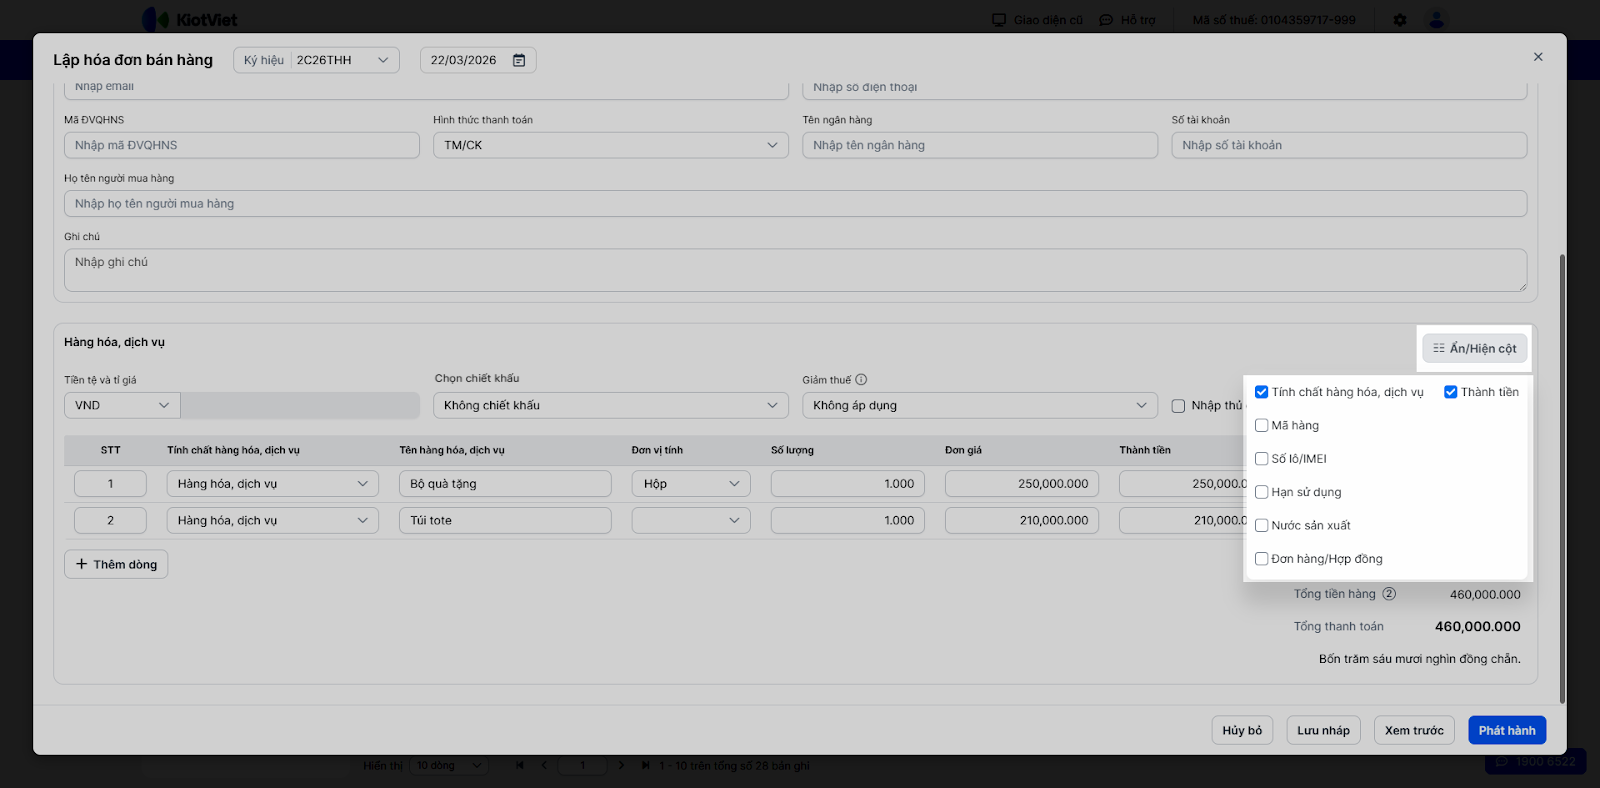
Task: Open the user account avatar icon
Action: tap(1436, 20)
